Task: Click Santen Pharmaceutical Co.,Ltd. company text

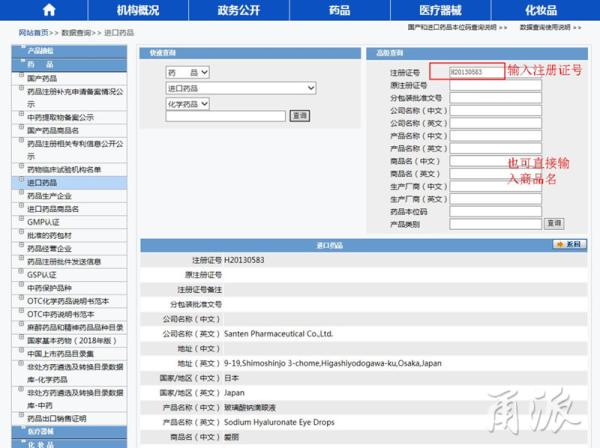Action: point(278,334)
